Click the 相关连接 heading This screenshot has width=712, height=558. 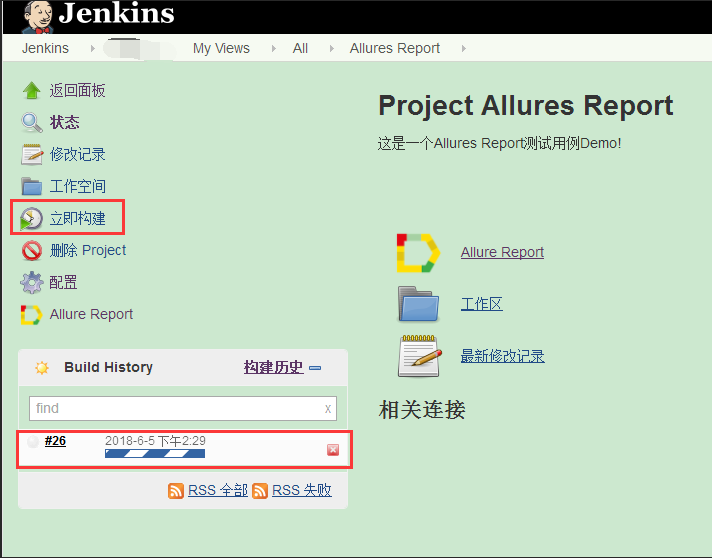(422, 410)
